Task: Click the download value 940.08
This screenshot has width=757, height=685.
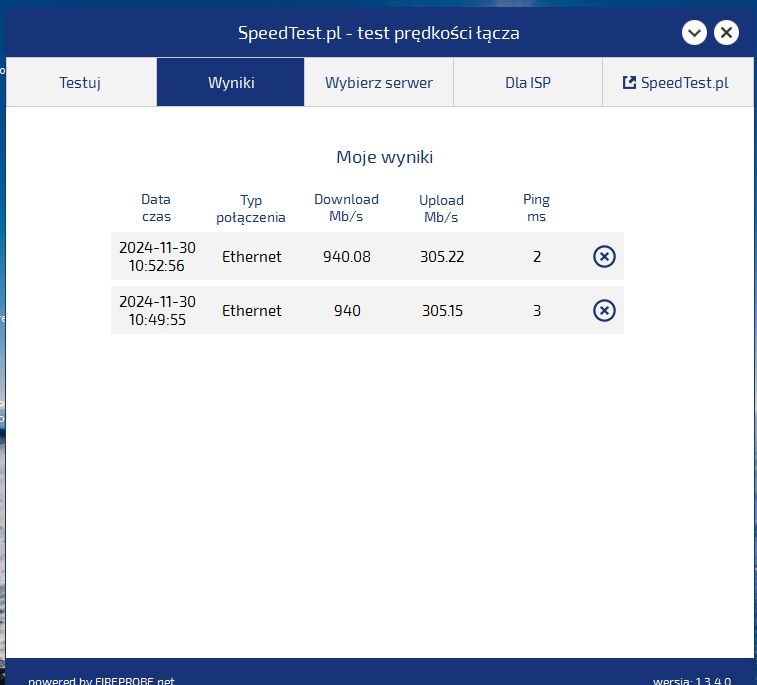Action: click(347, 256)
